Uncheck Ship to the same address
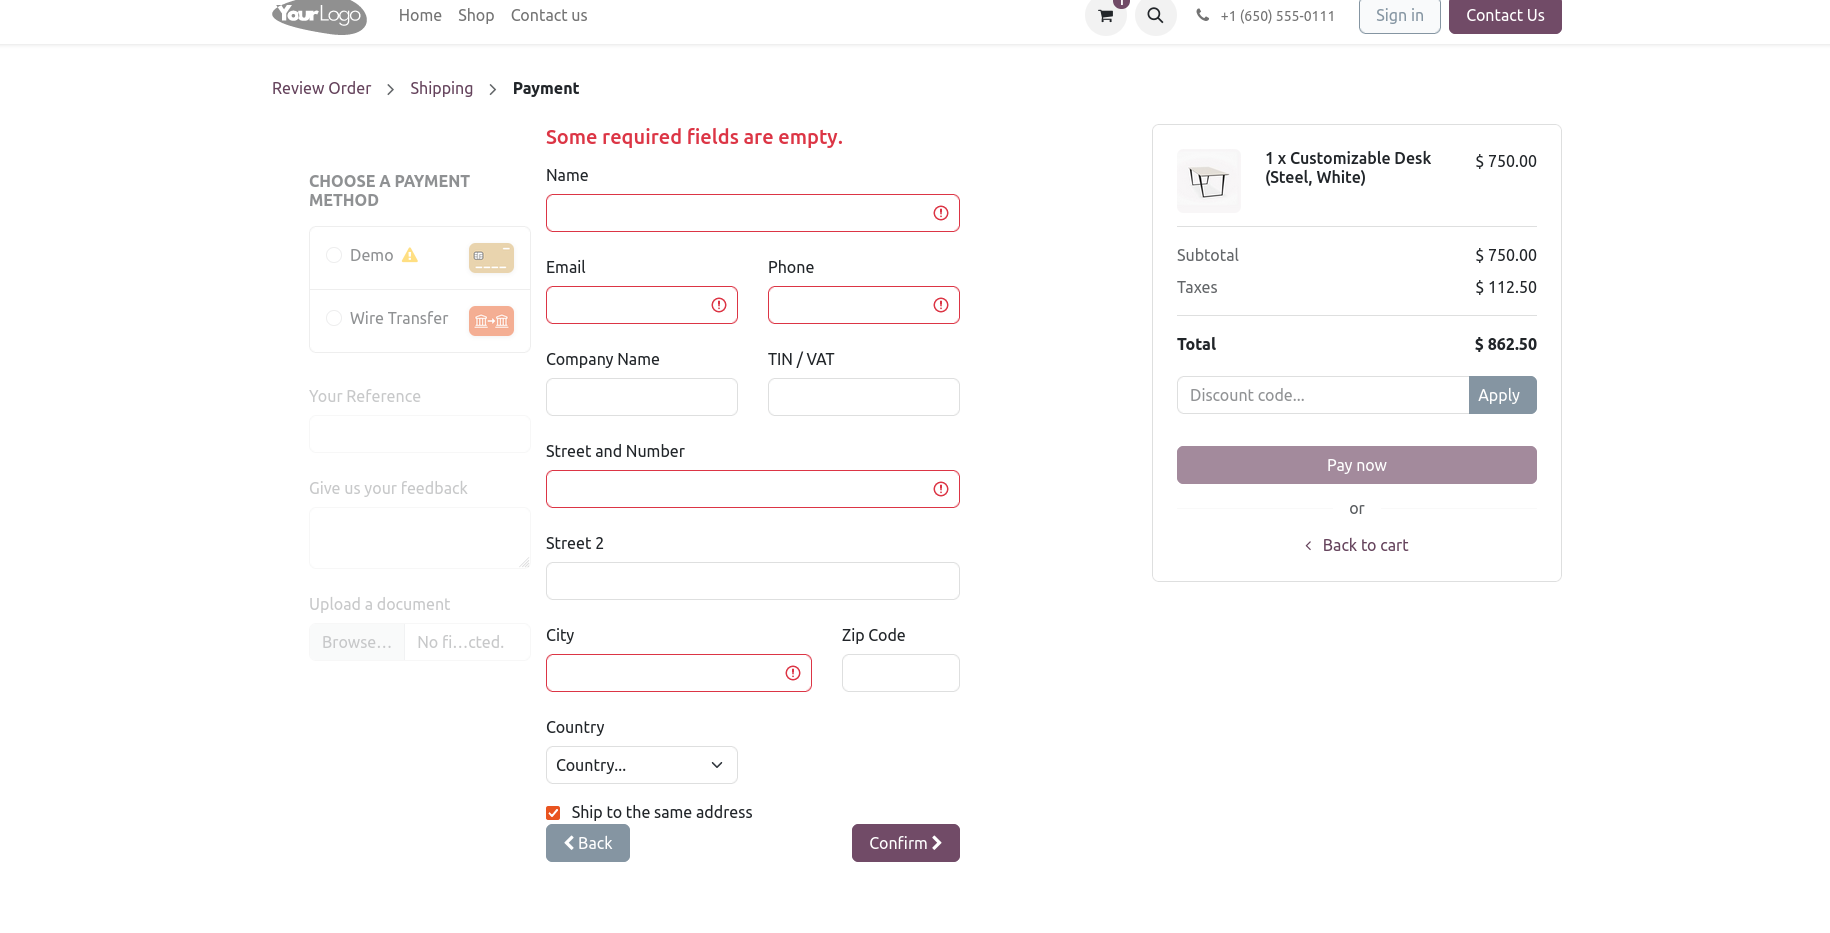The width and height of the screenshot is (1830, 933). 553,813
